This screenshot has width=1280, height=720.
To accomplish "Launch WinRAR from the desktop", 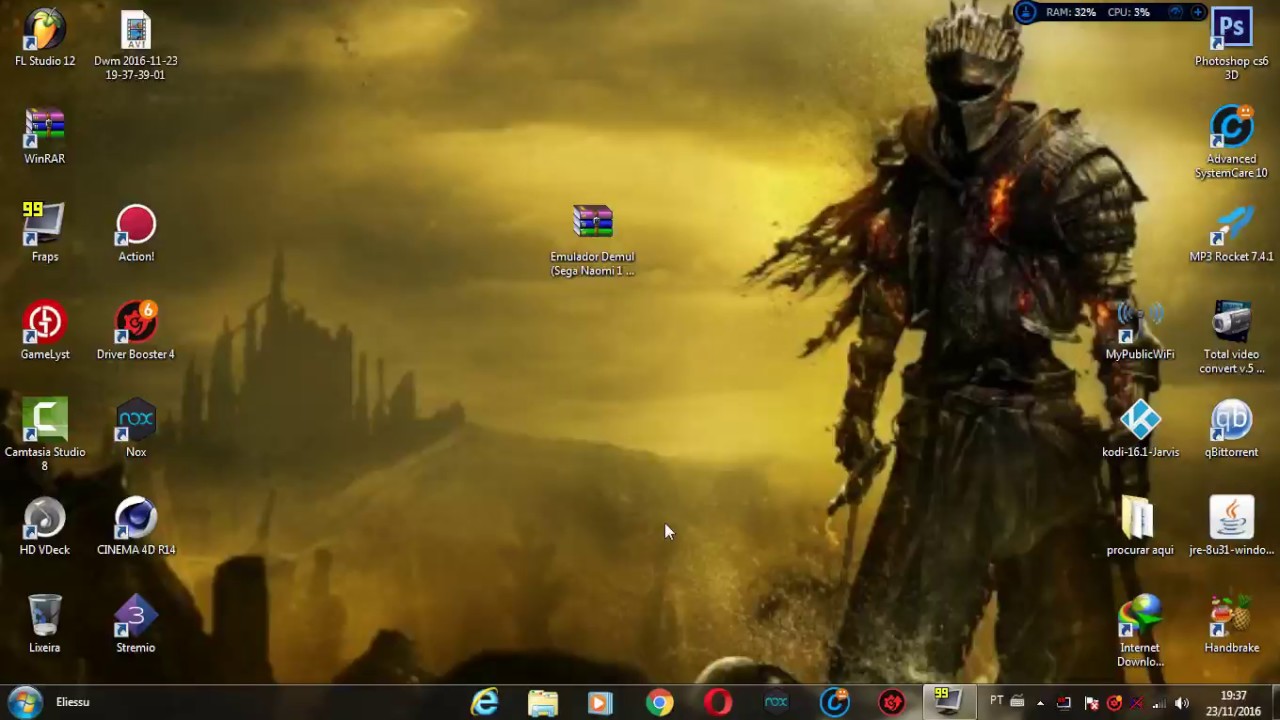I will coord(45,136).
